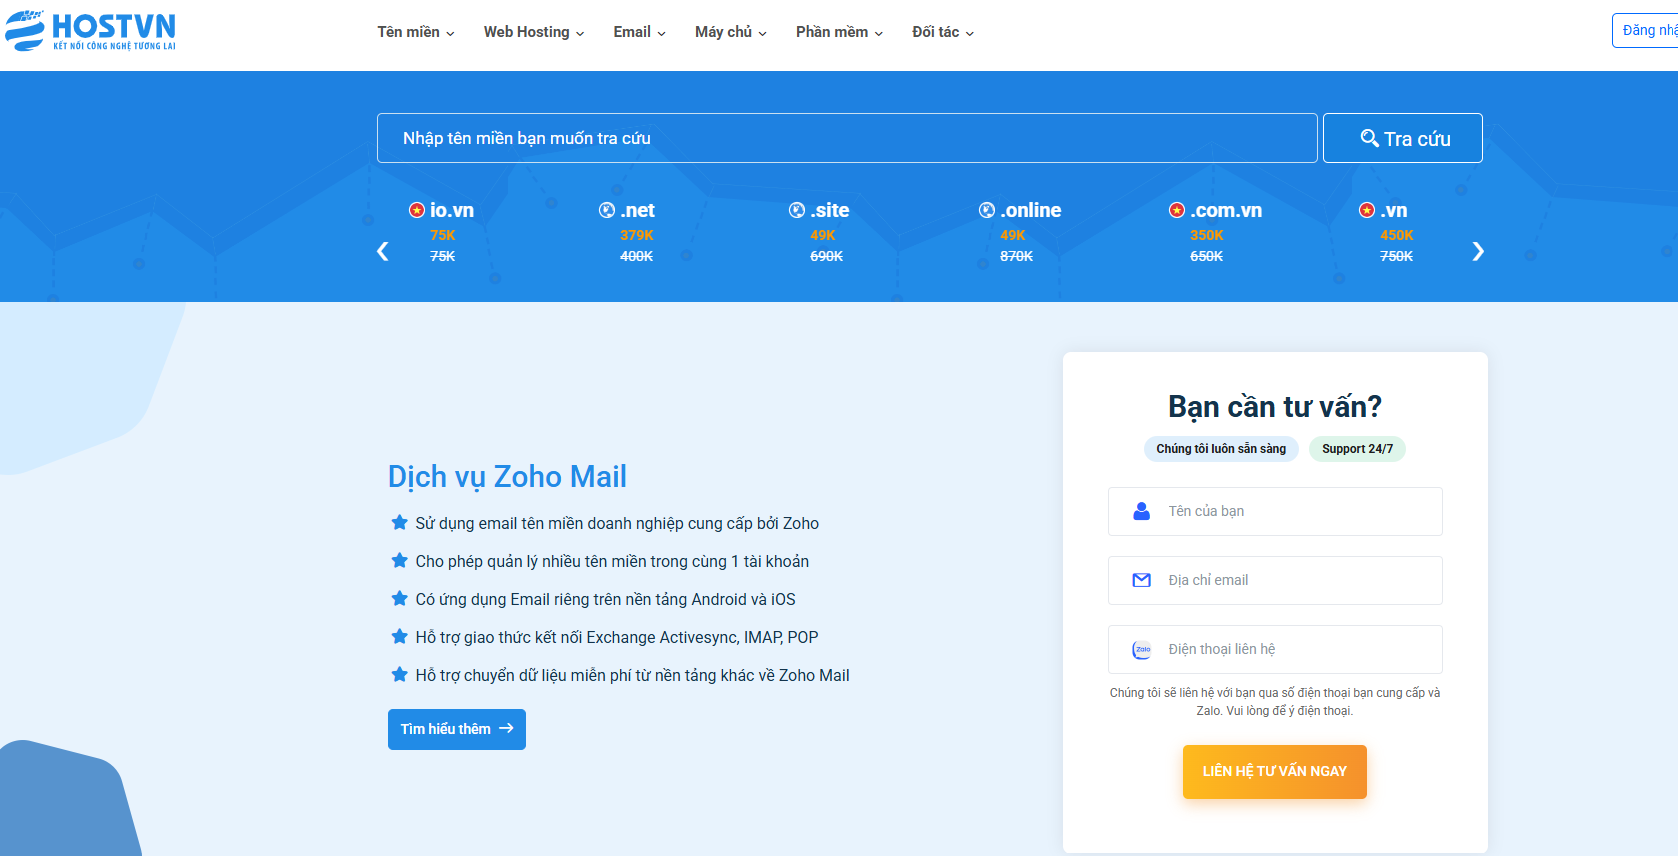Focus the domain search input field
The height and width of the screenshot is (856, 1678).
pyautogui.click(x=847, y=138)
